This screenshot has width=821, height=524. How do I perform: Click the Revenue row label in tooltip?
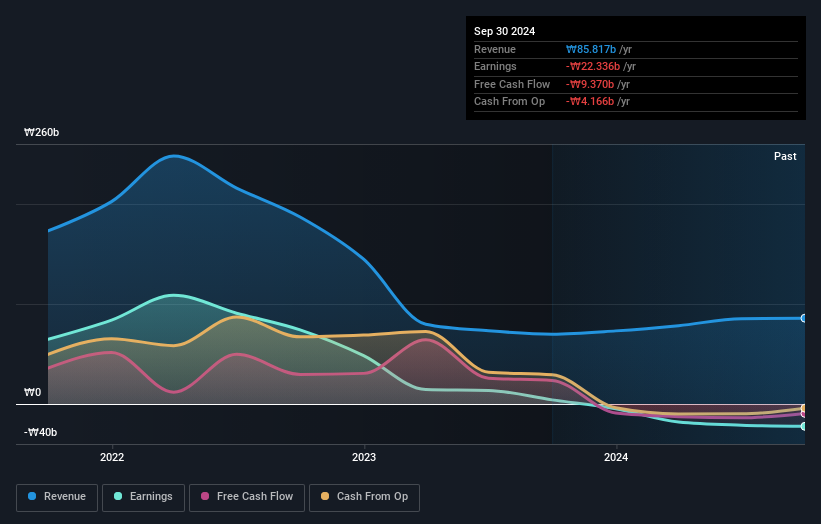click(x=495, y=49)
